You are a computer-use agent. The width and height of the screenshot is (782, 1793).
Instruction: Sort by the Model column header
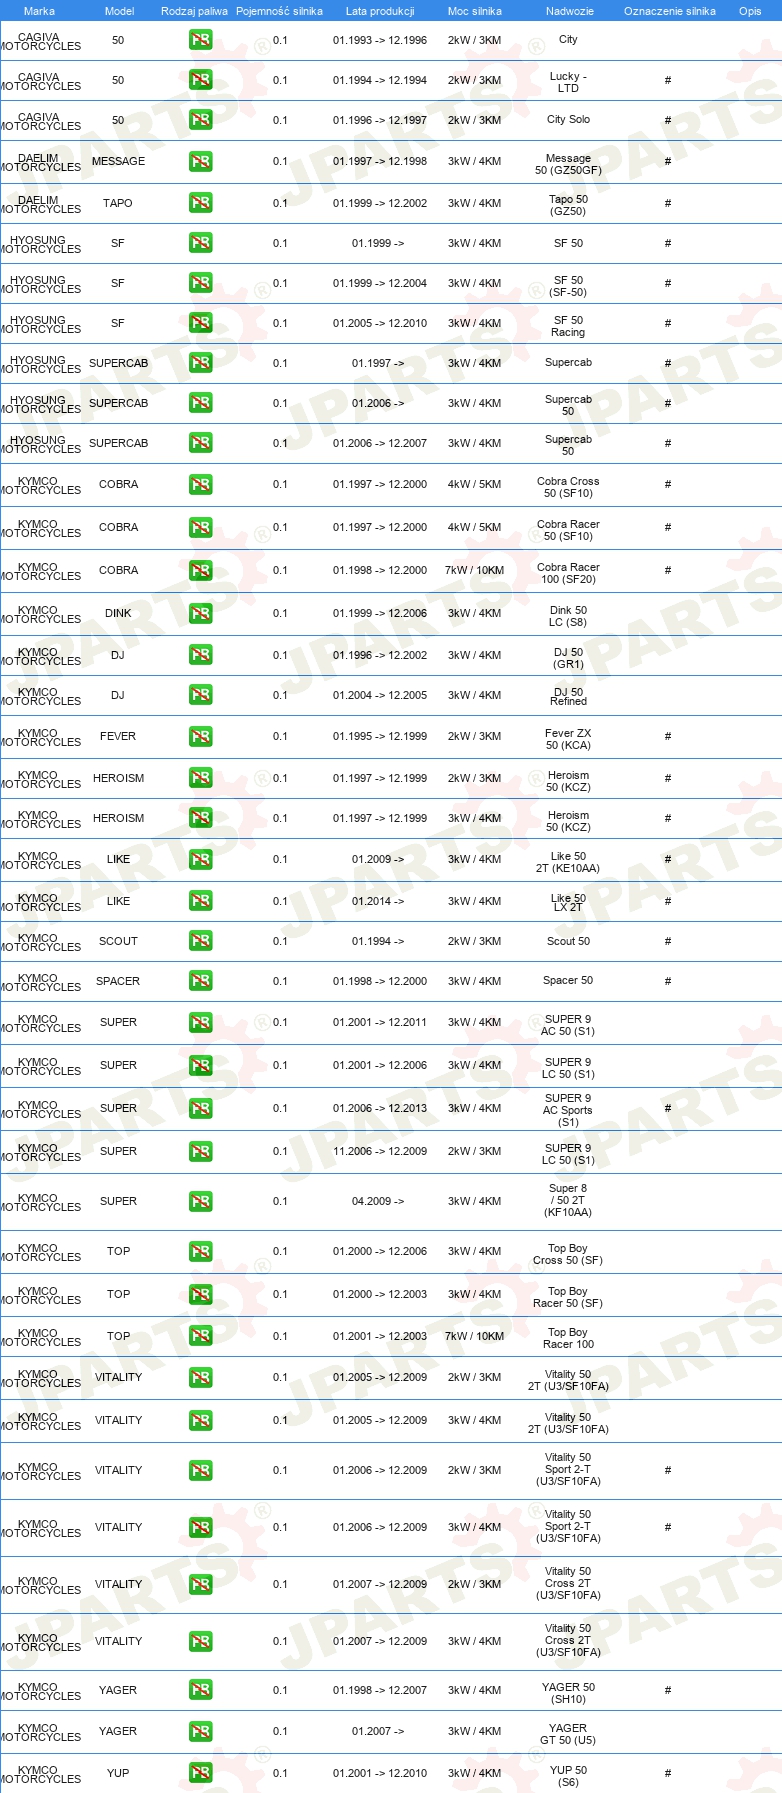pyautogui.click(x=119, y=11)
